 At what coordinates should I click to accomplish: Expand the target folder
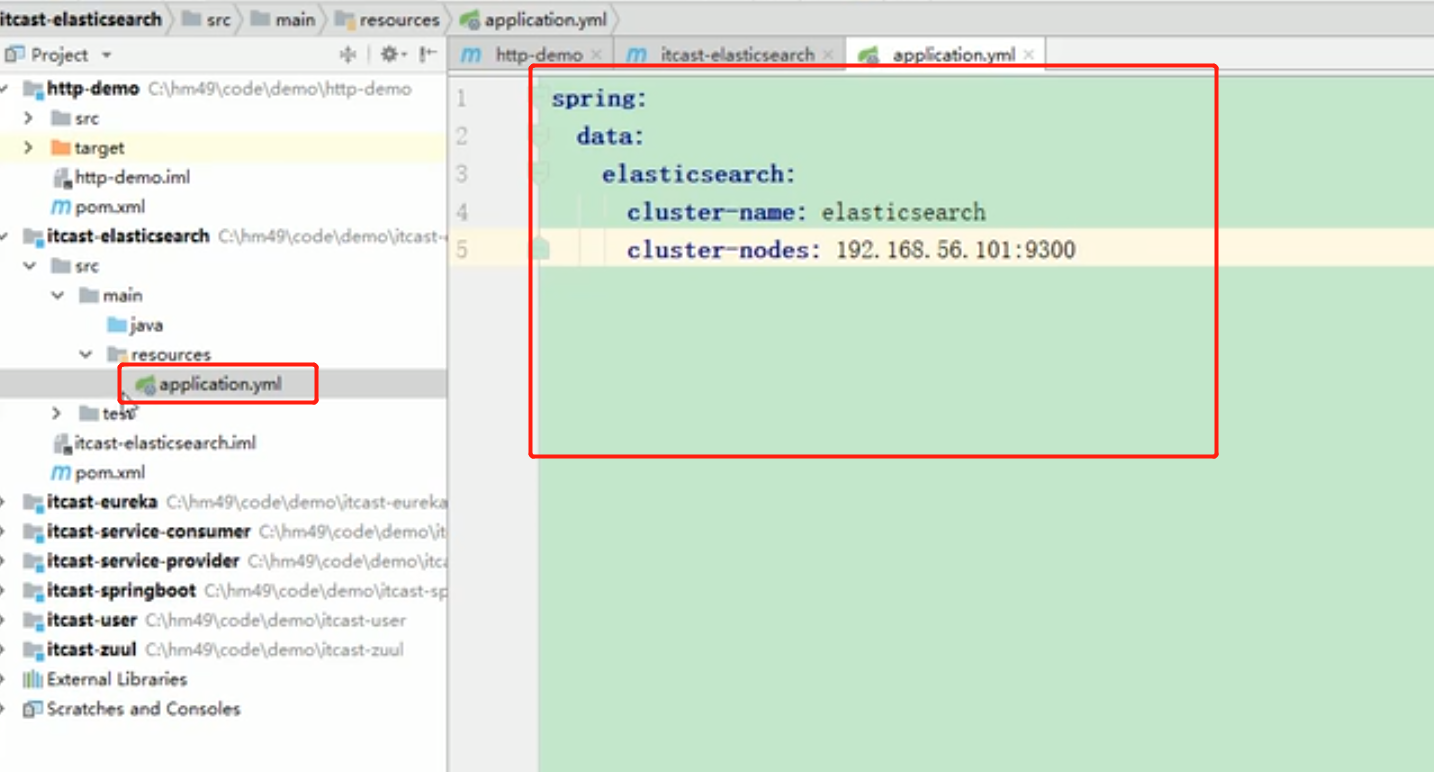29,148
